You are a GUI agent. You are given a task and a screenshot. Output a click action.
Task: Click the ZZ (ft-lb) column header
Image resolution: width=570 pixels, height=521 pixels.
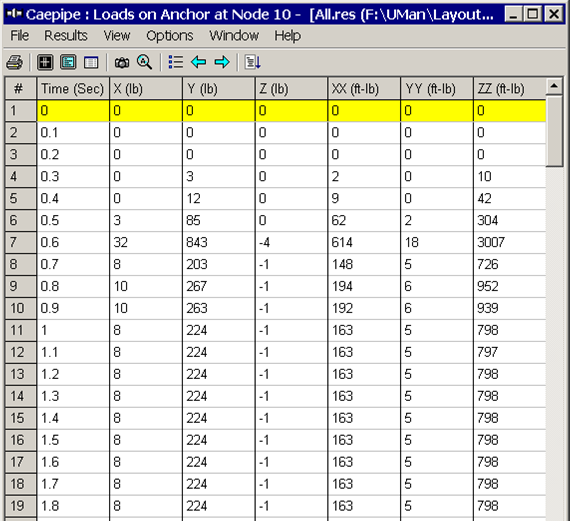point(509,89)
